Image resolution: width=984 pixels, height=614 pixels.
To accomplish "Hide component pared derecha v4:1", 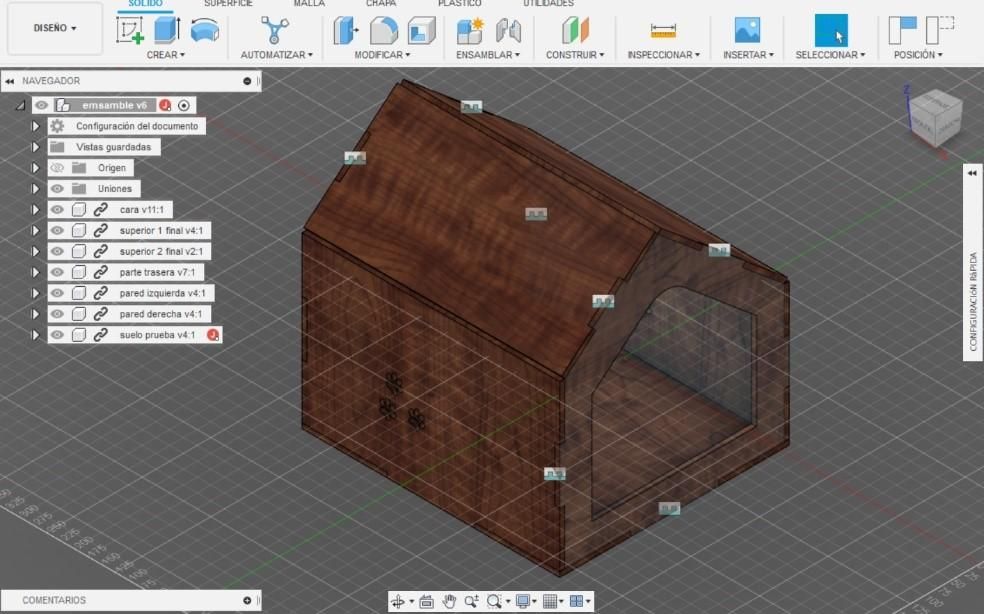I will click(57, 314).
